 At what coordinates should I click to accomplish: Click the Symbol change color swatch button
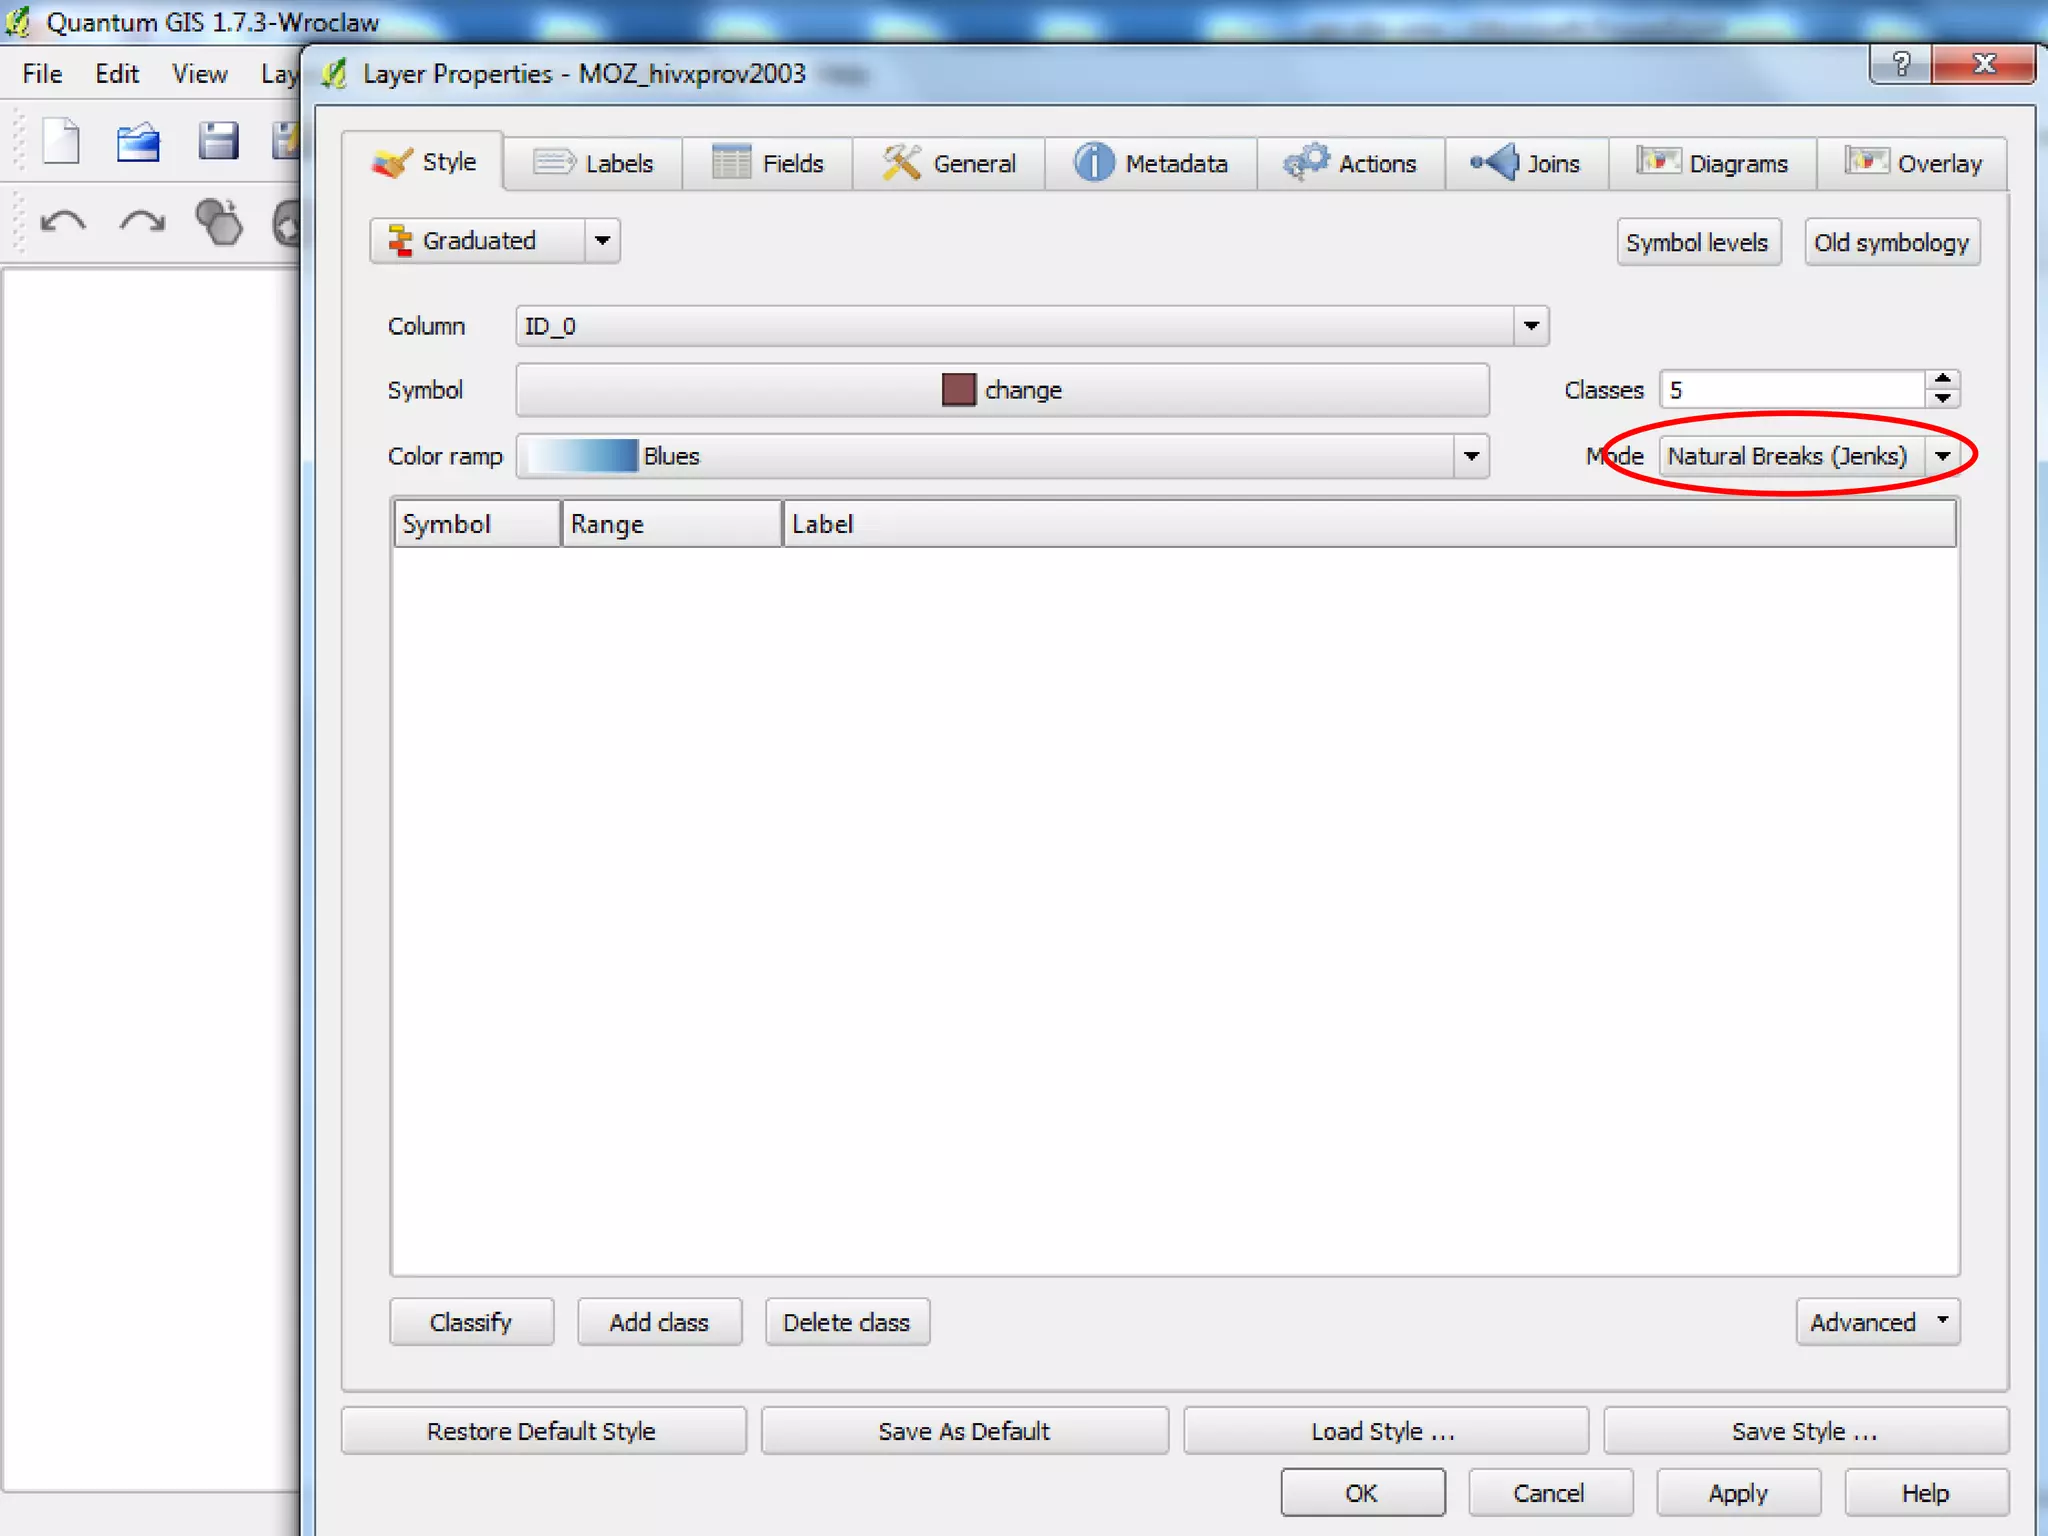pyautogui.click(x=1002, y=390)
